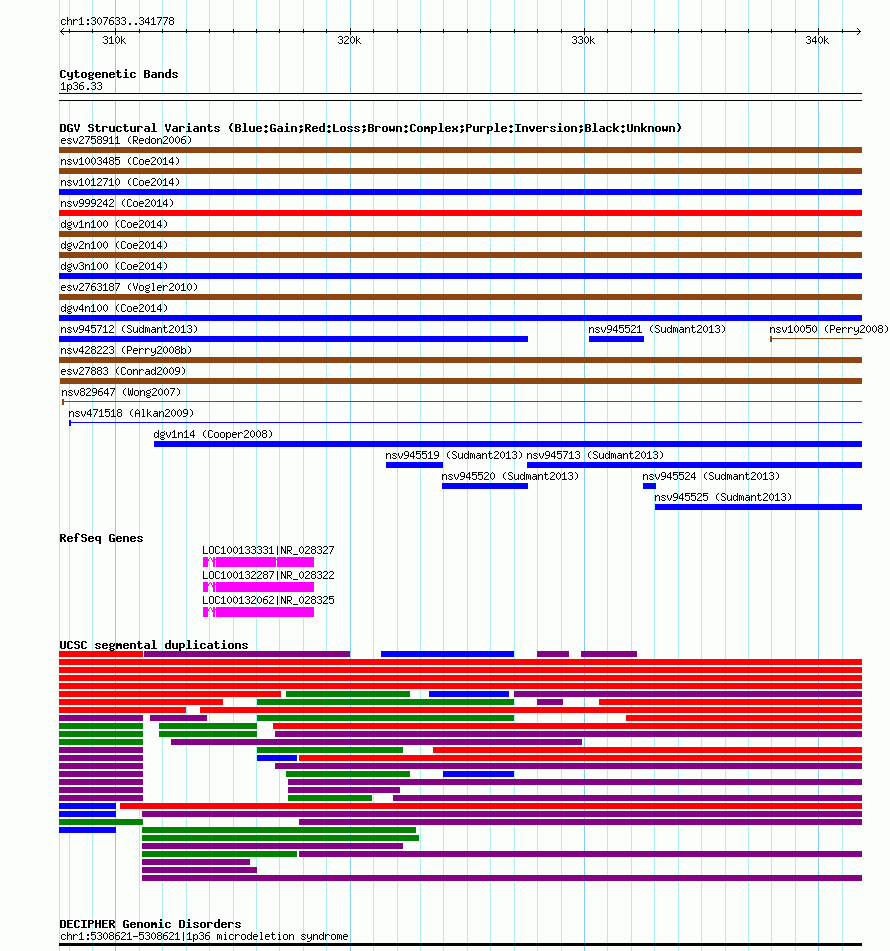
Task: Select gene label LOC100132062|NR_028325
Action: pos(268,600)
